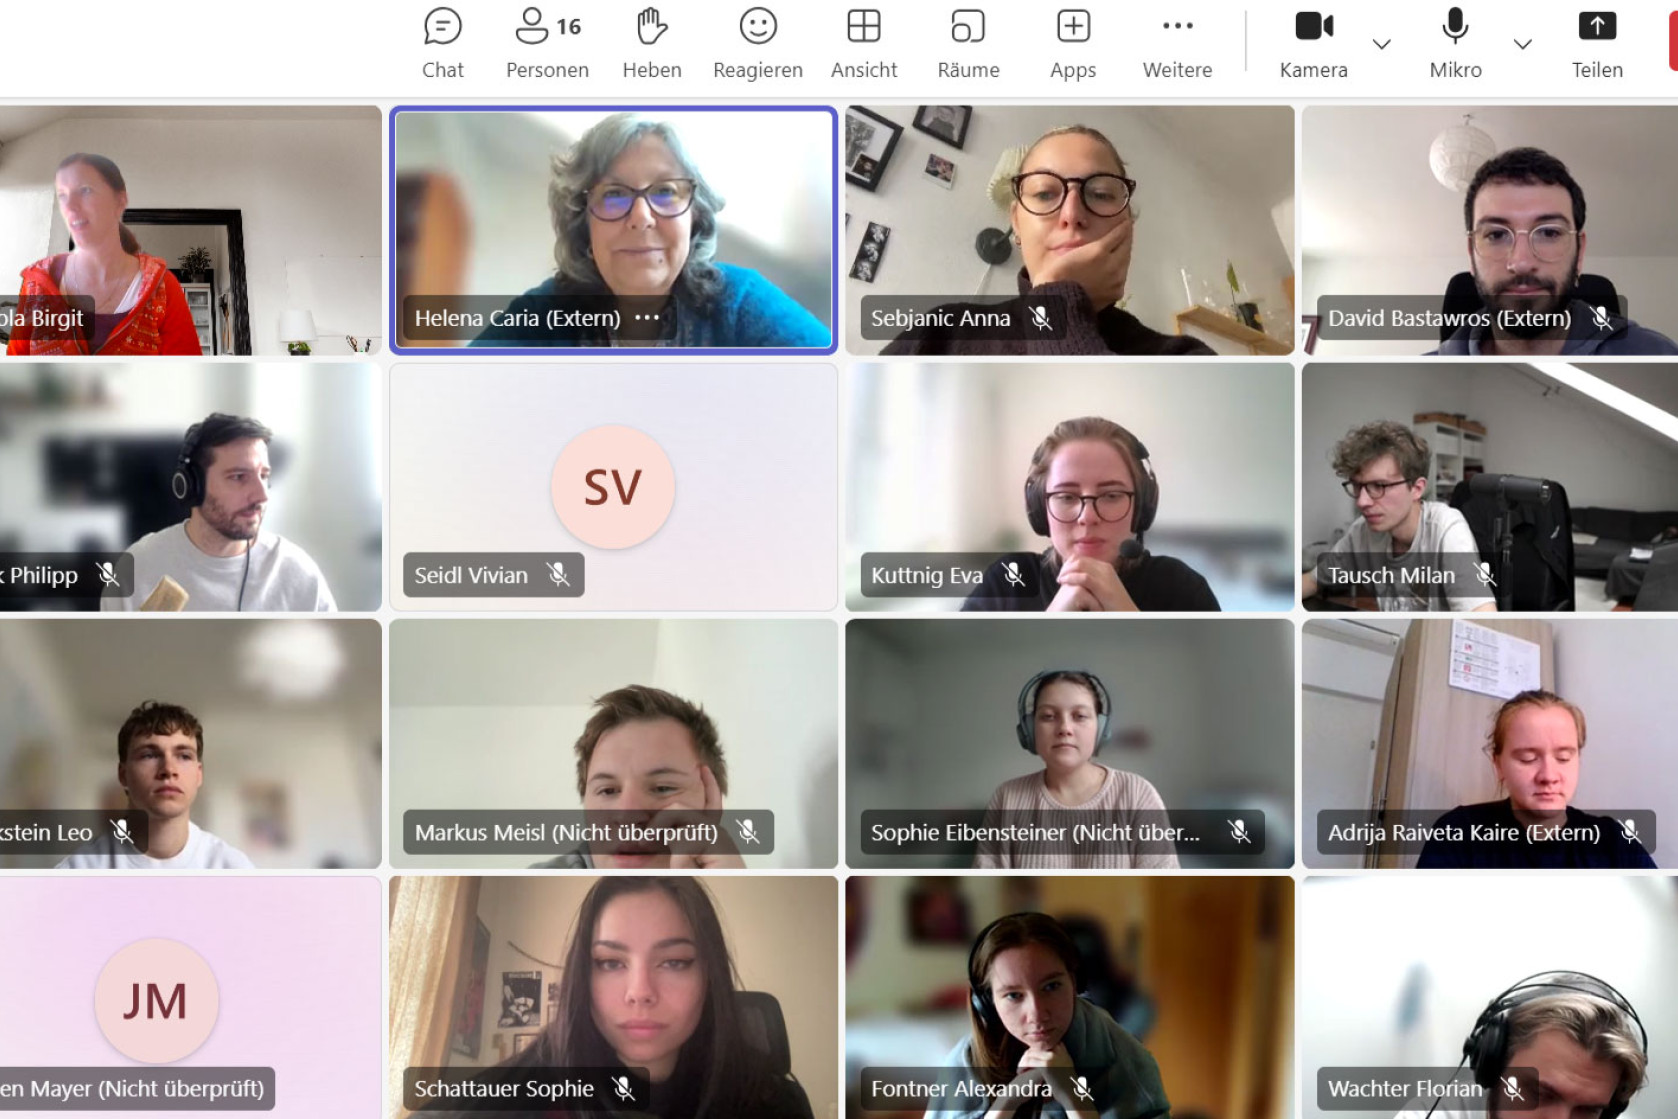This screenshot has width=1678, height=1119.
Task: Click the David Bastawros (Extern) name label
Action: click(1449, 318)
